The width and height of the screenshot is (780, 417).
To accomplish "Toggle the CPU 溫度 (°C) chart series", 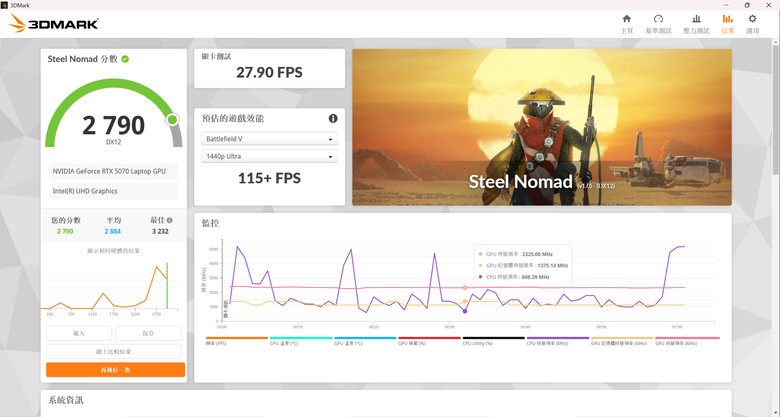I will (x=300, y=341).
